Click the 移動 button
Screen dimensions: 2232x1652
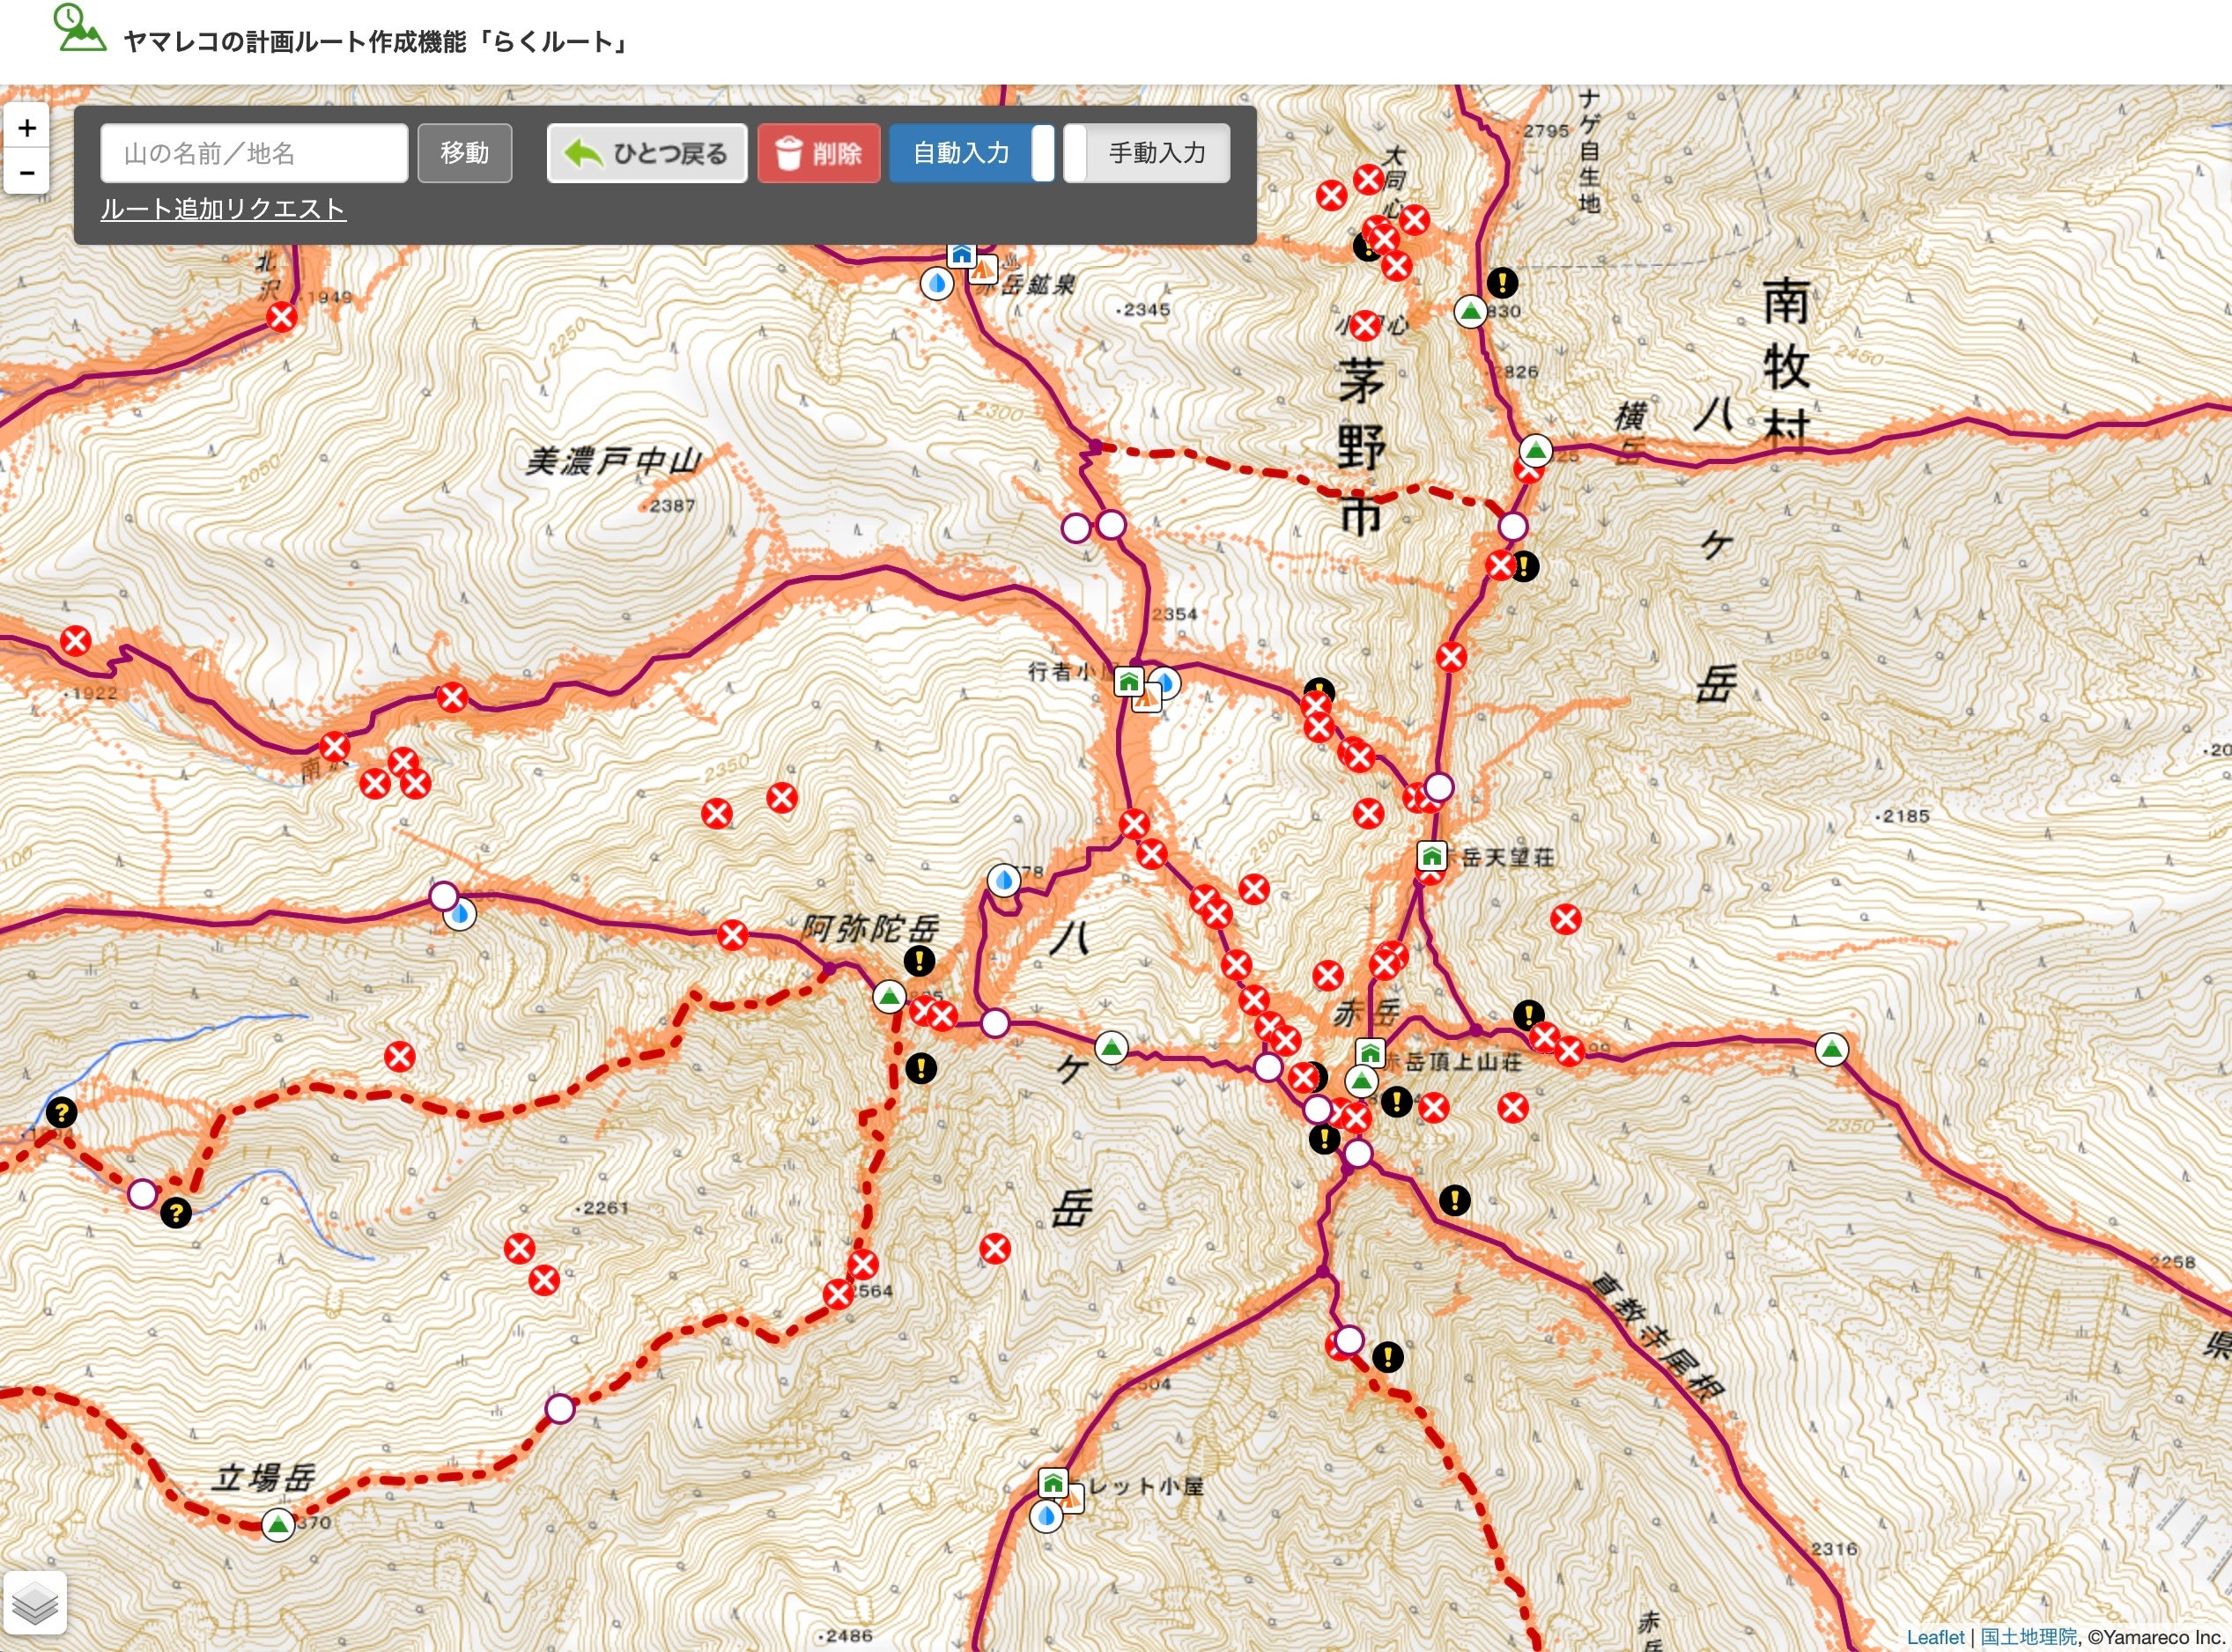[465, 153]
